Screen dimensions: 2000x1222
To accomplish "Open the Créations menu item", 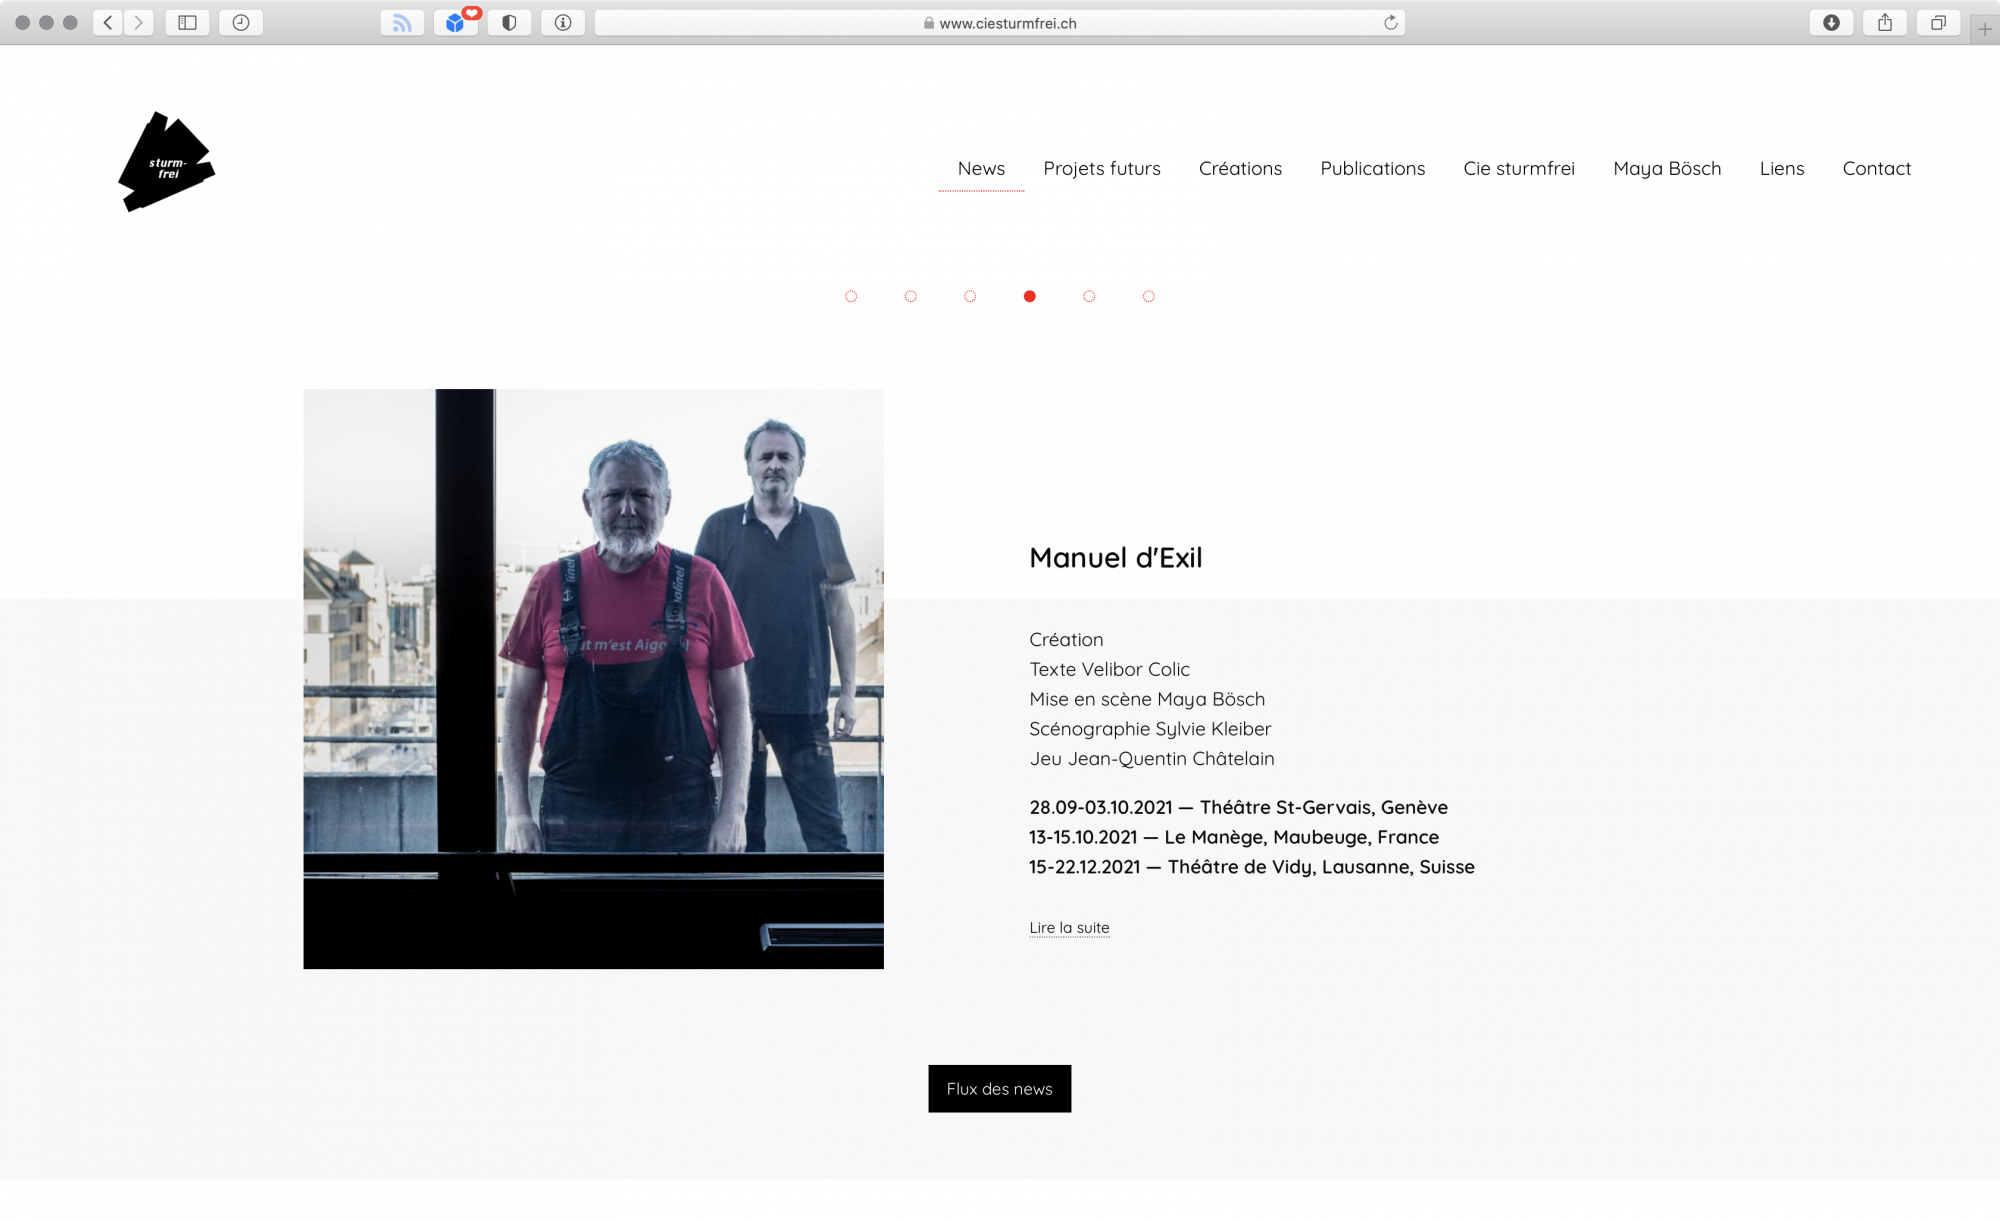I will click(x=1240, y=168).
